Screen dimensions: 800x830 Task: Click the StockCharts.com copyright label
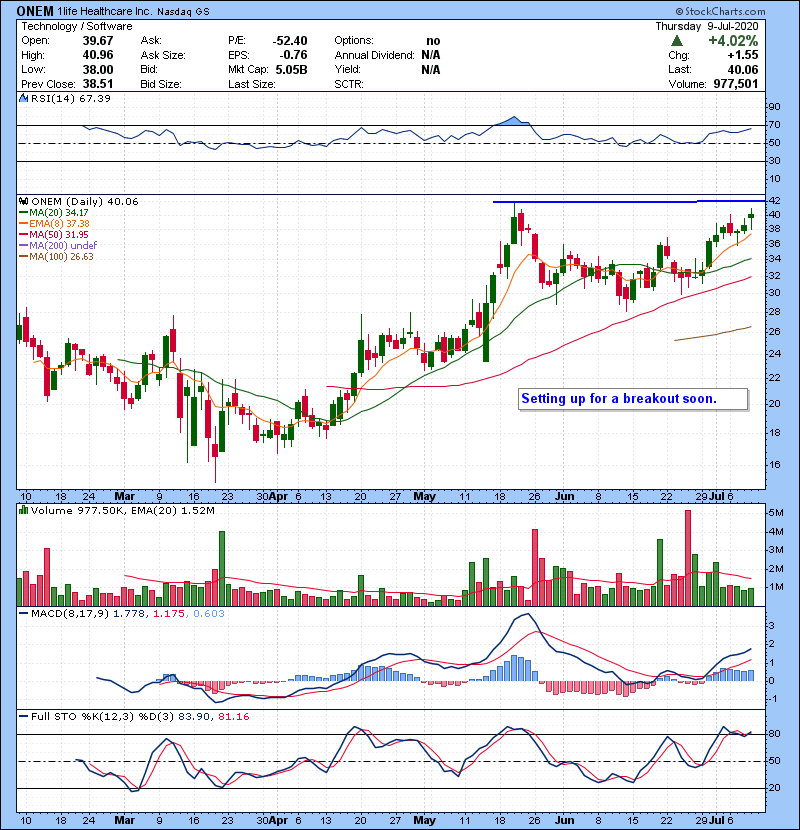[x=721, y=11]
